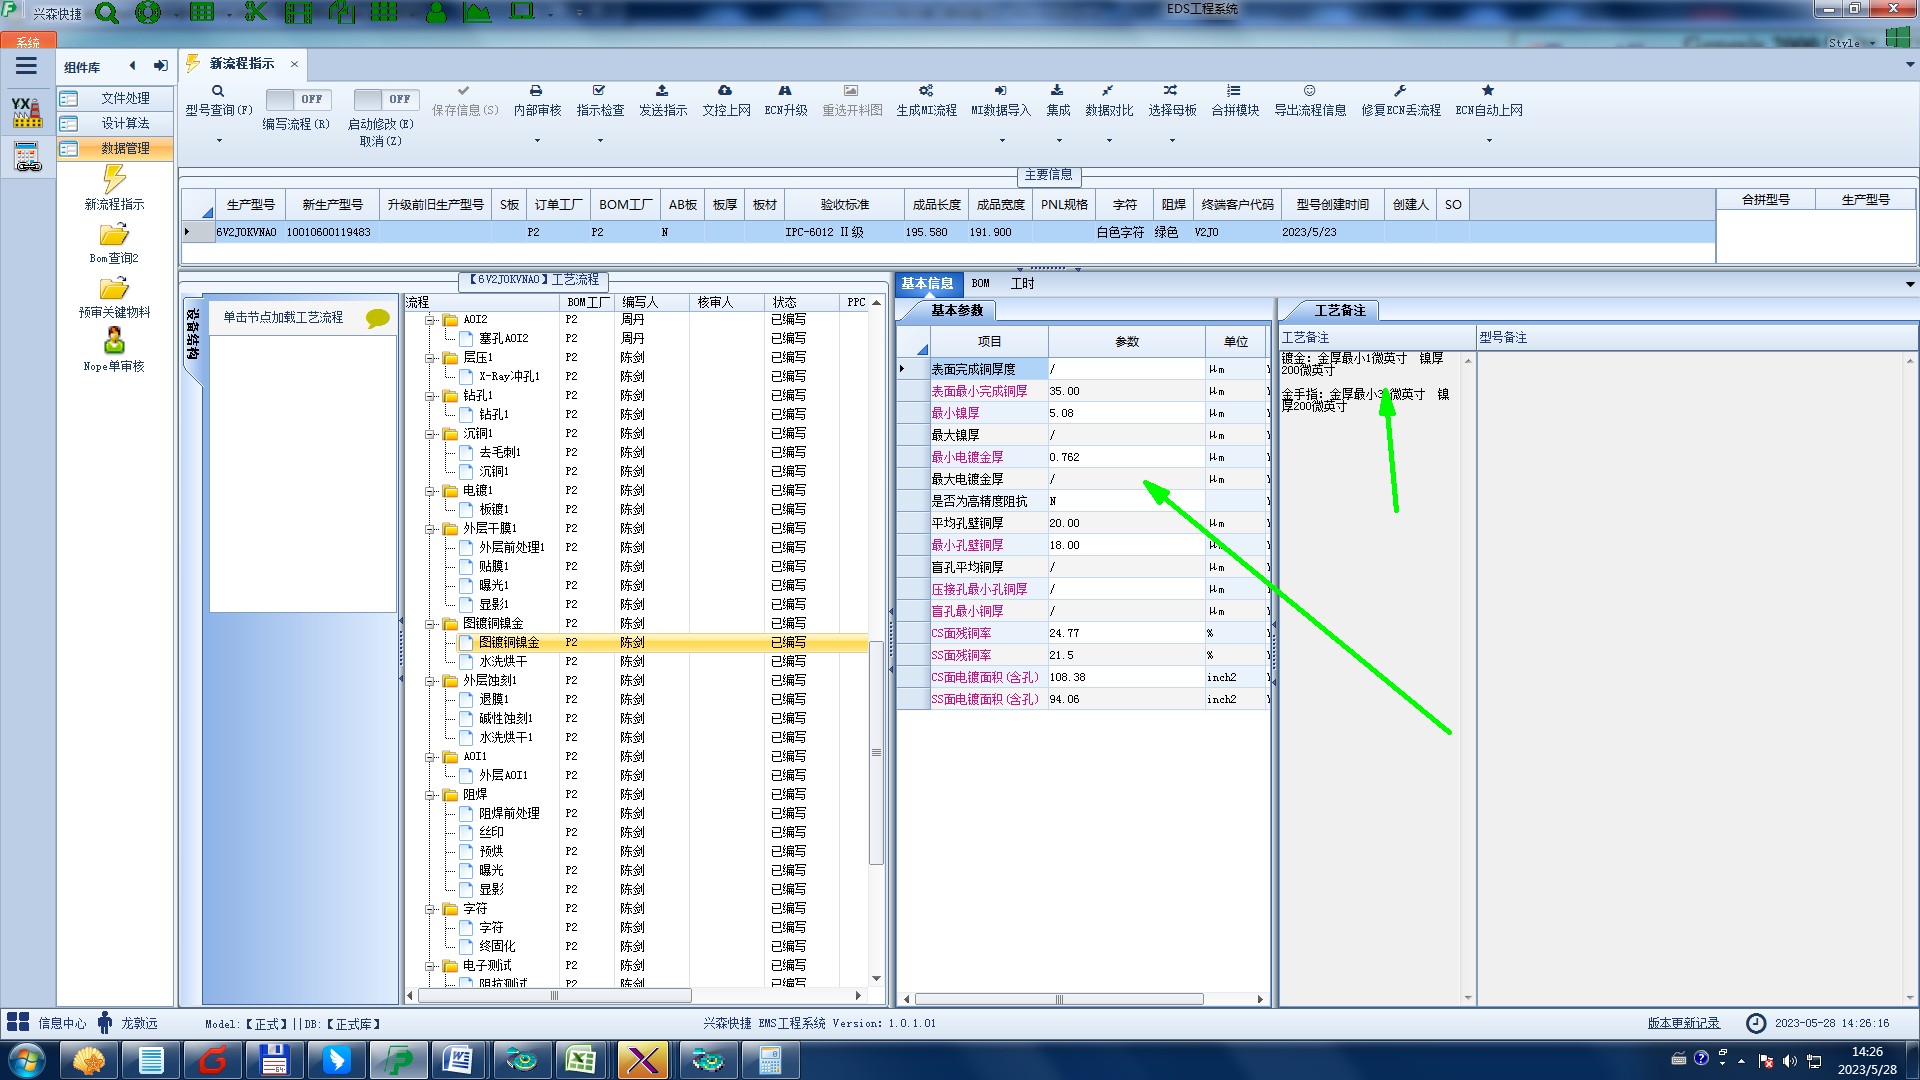This screenshot has height=1080, width=1920.
Task: Select the 水洗烘干 tree node
Action: pos(503,661)
